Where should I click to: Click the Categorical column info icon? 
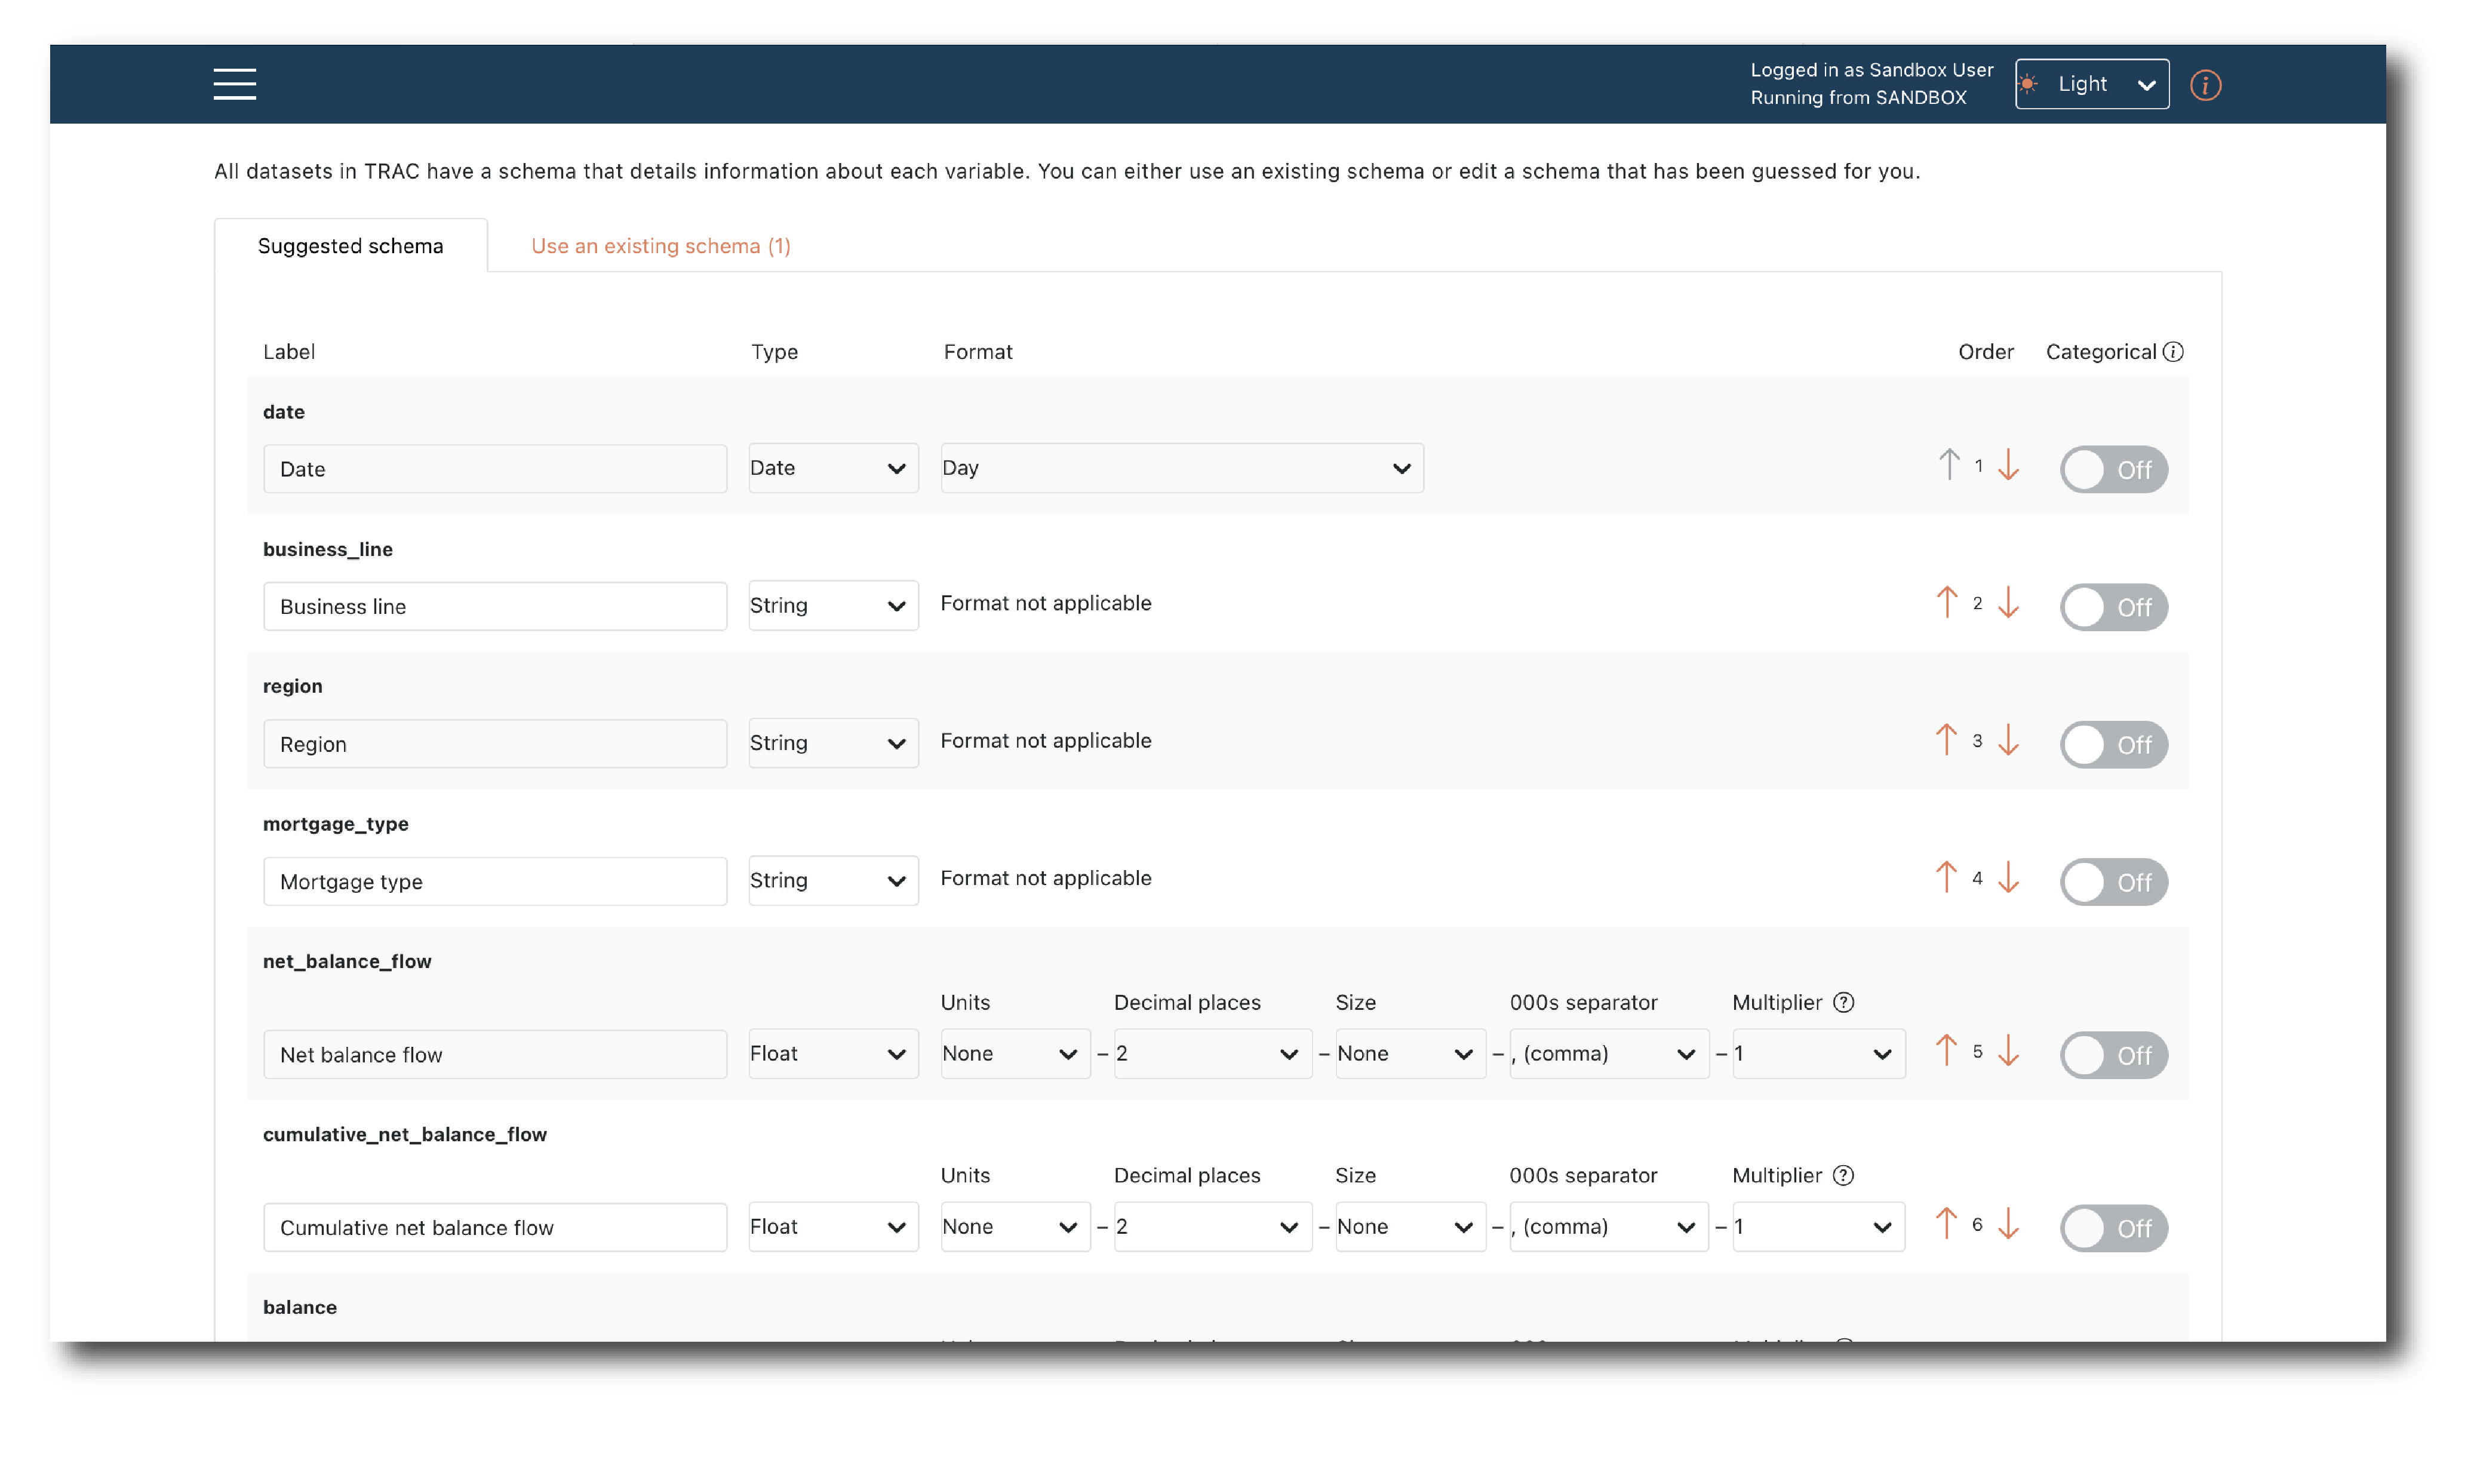pos(2172,352)
